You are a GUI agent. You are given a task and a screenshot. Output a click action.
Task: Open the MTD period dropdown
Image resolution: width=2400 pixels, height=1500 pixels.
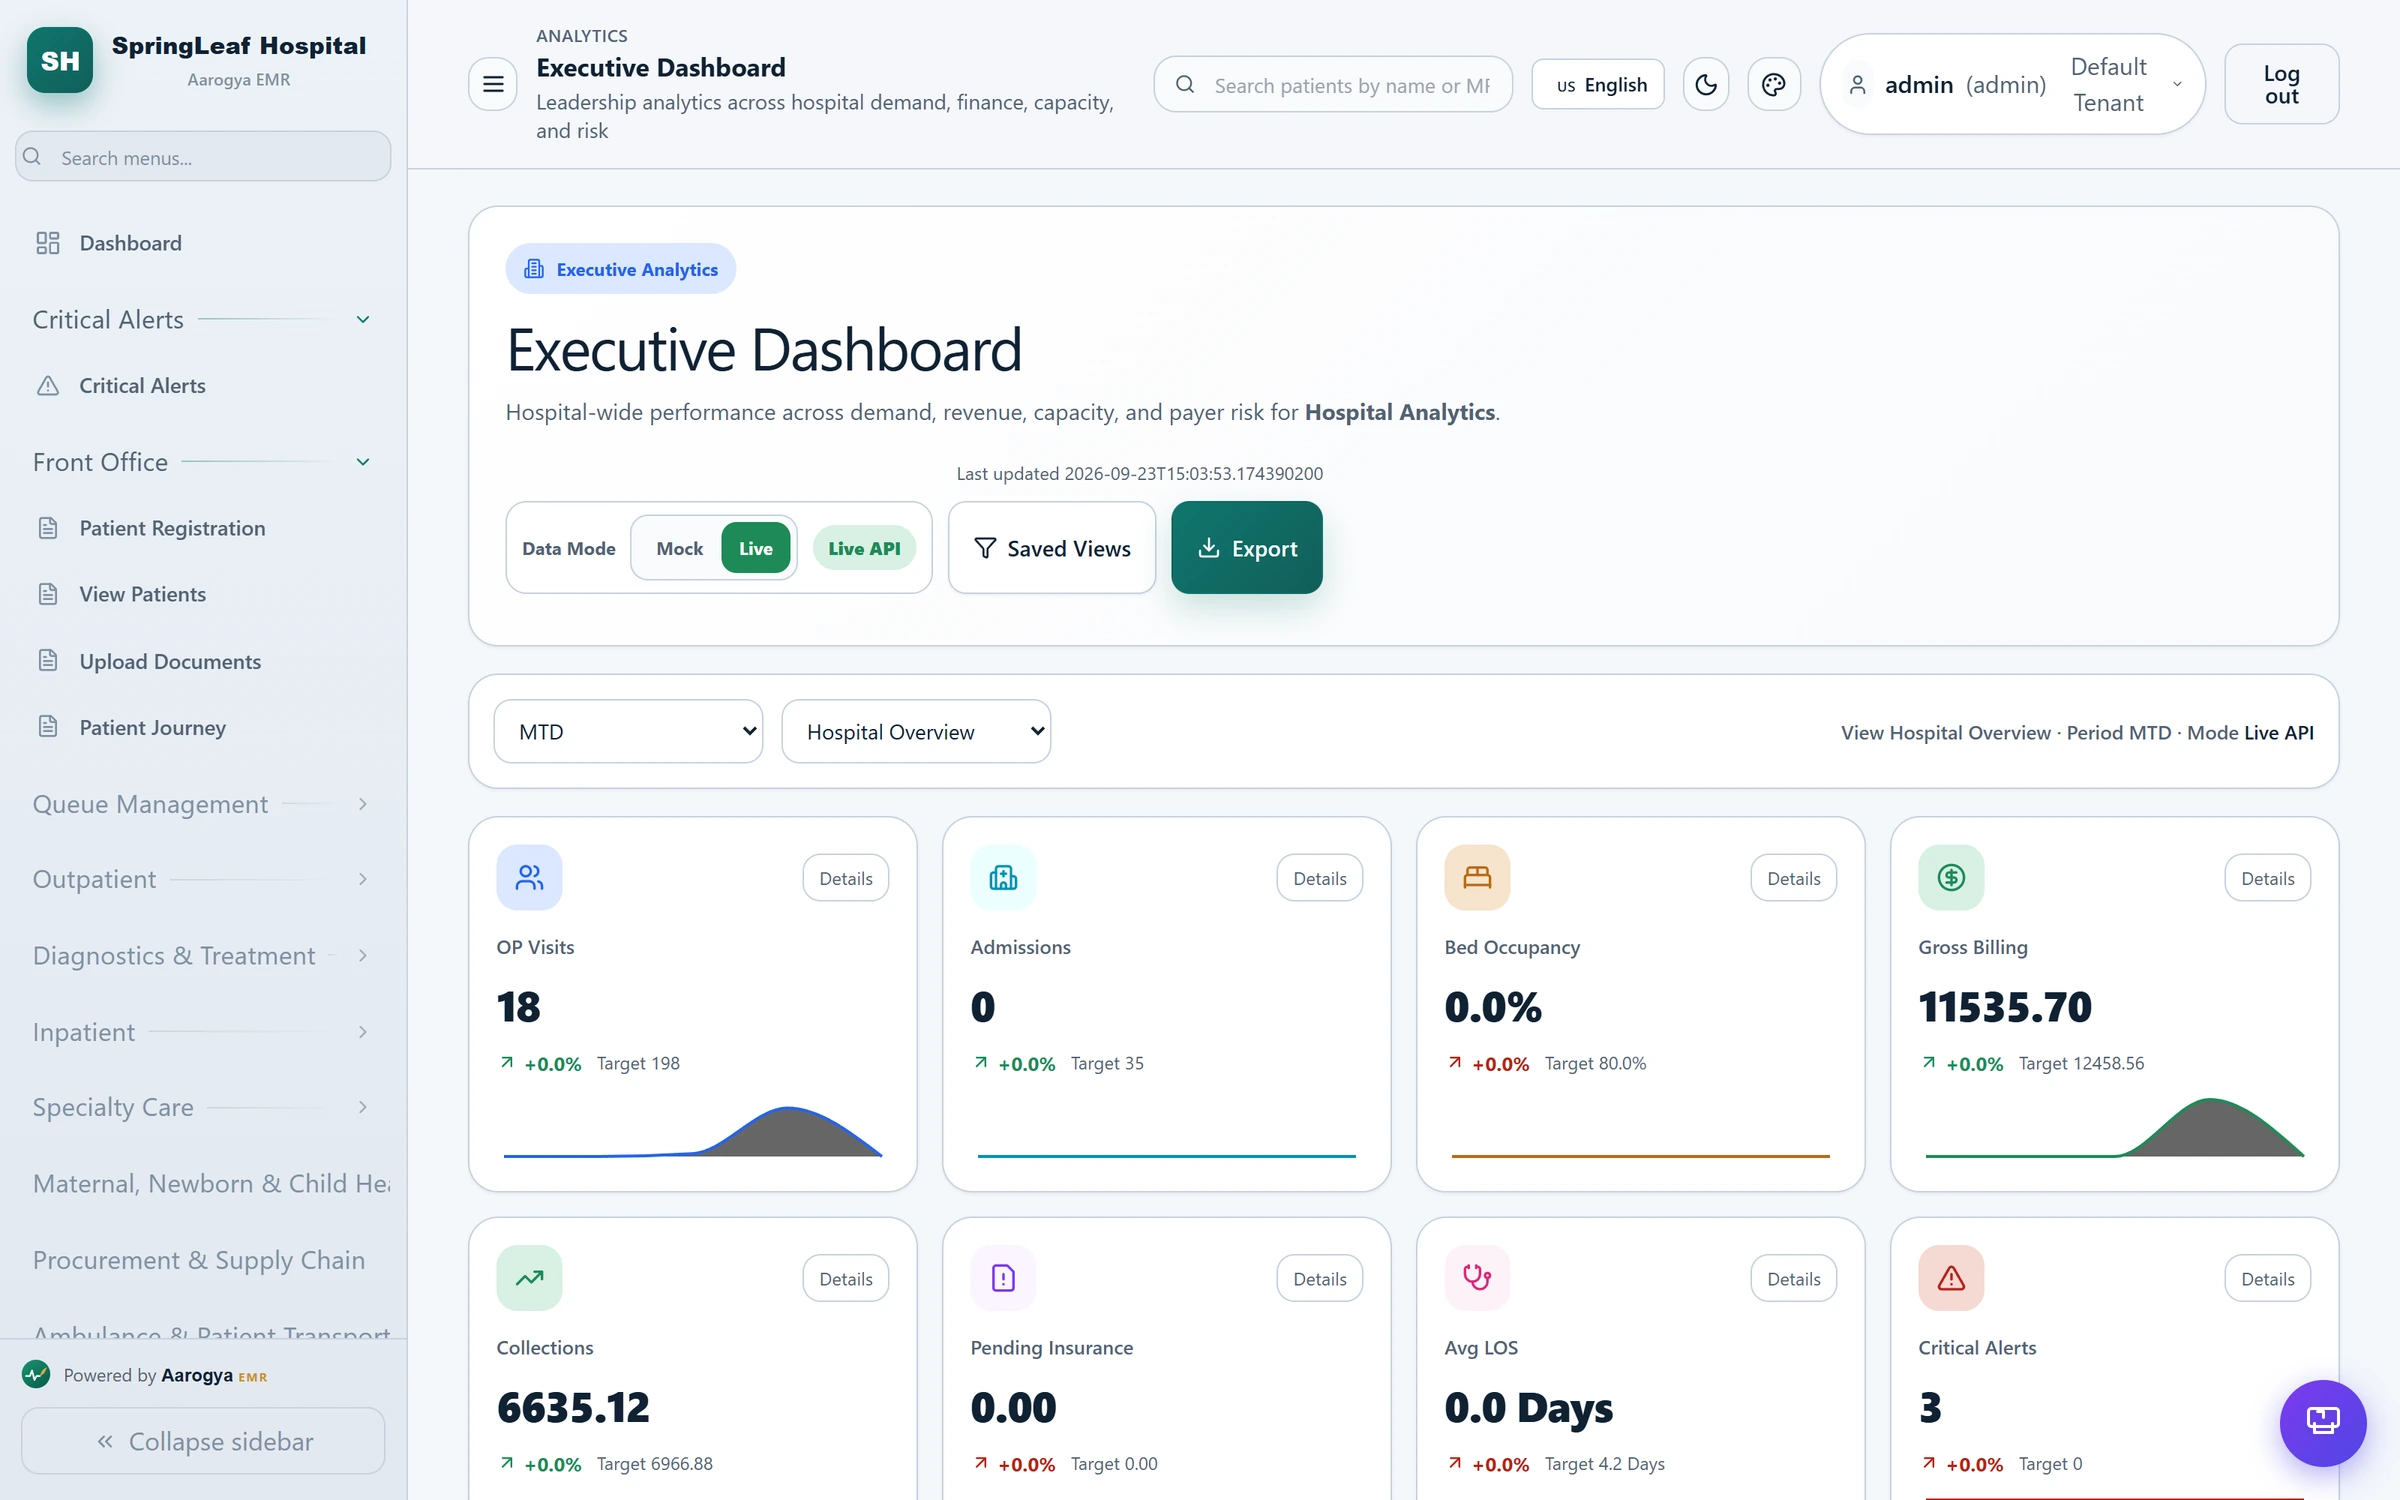tap(629, 732)
